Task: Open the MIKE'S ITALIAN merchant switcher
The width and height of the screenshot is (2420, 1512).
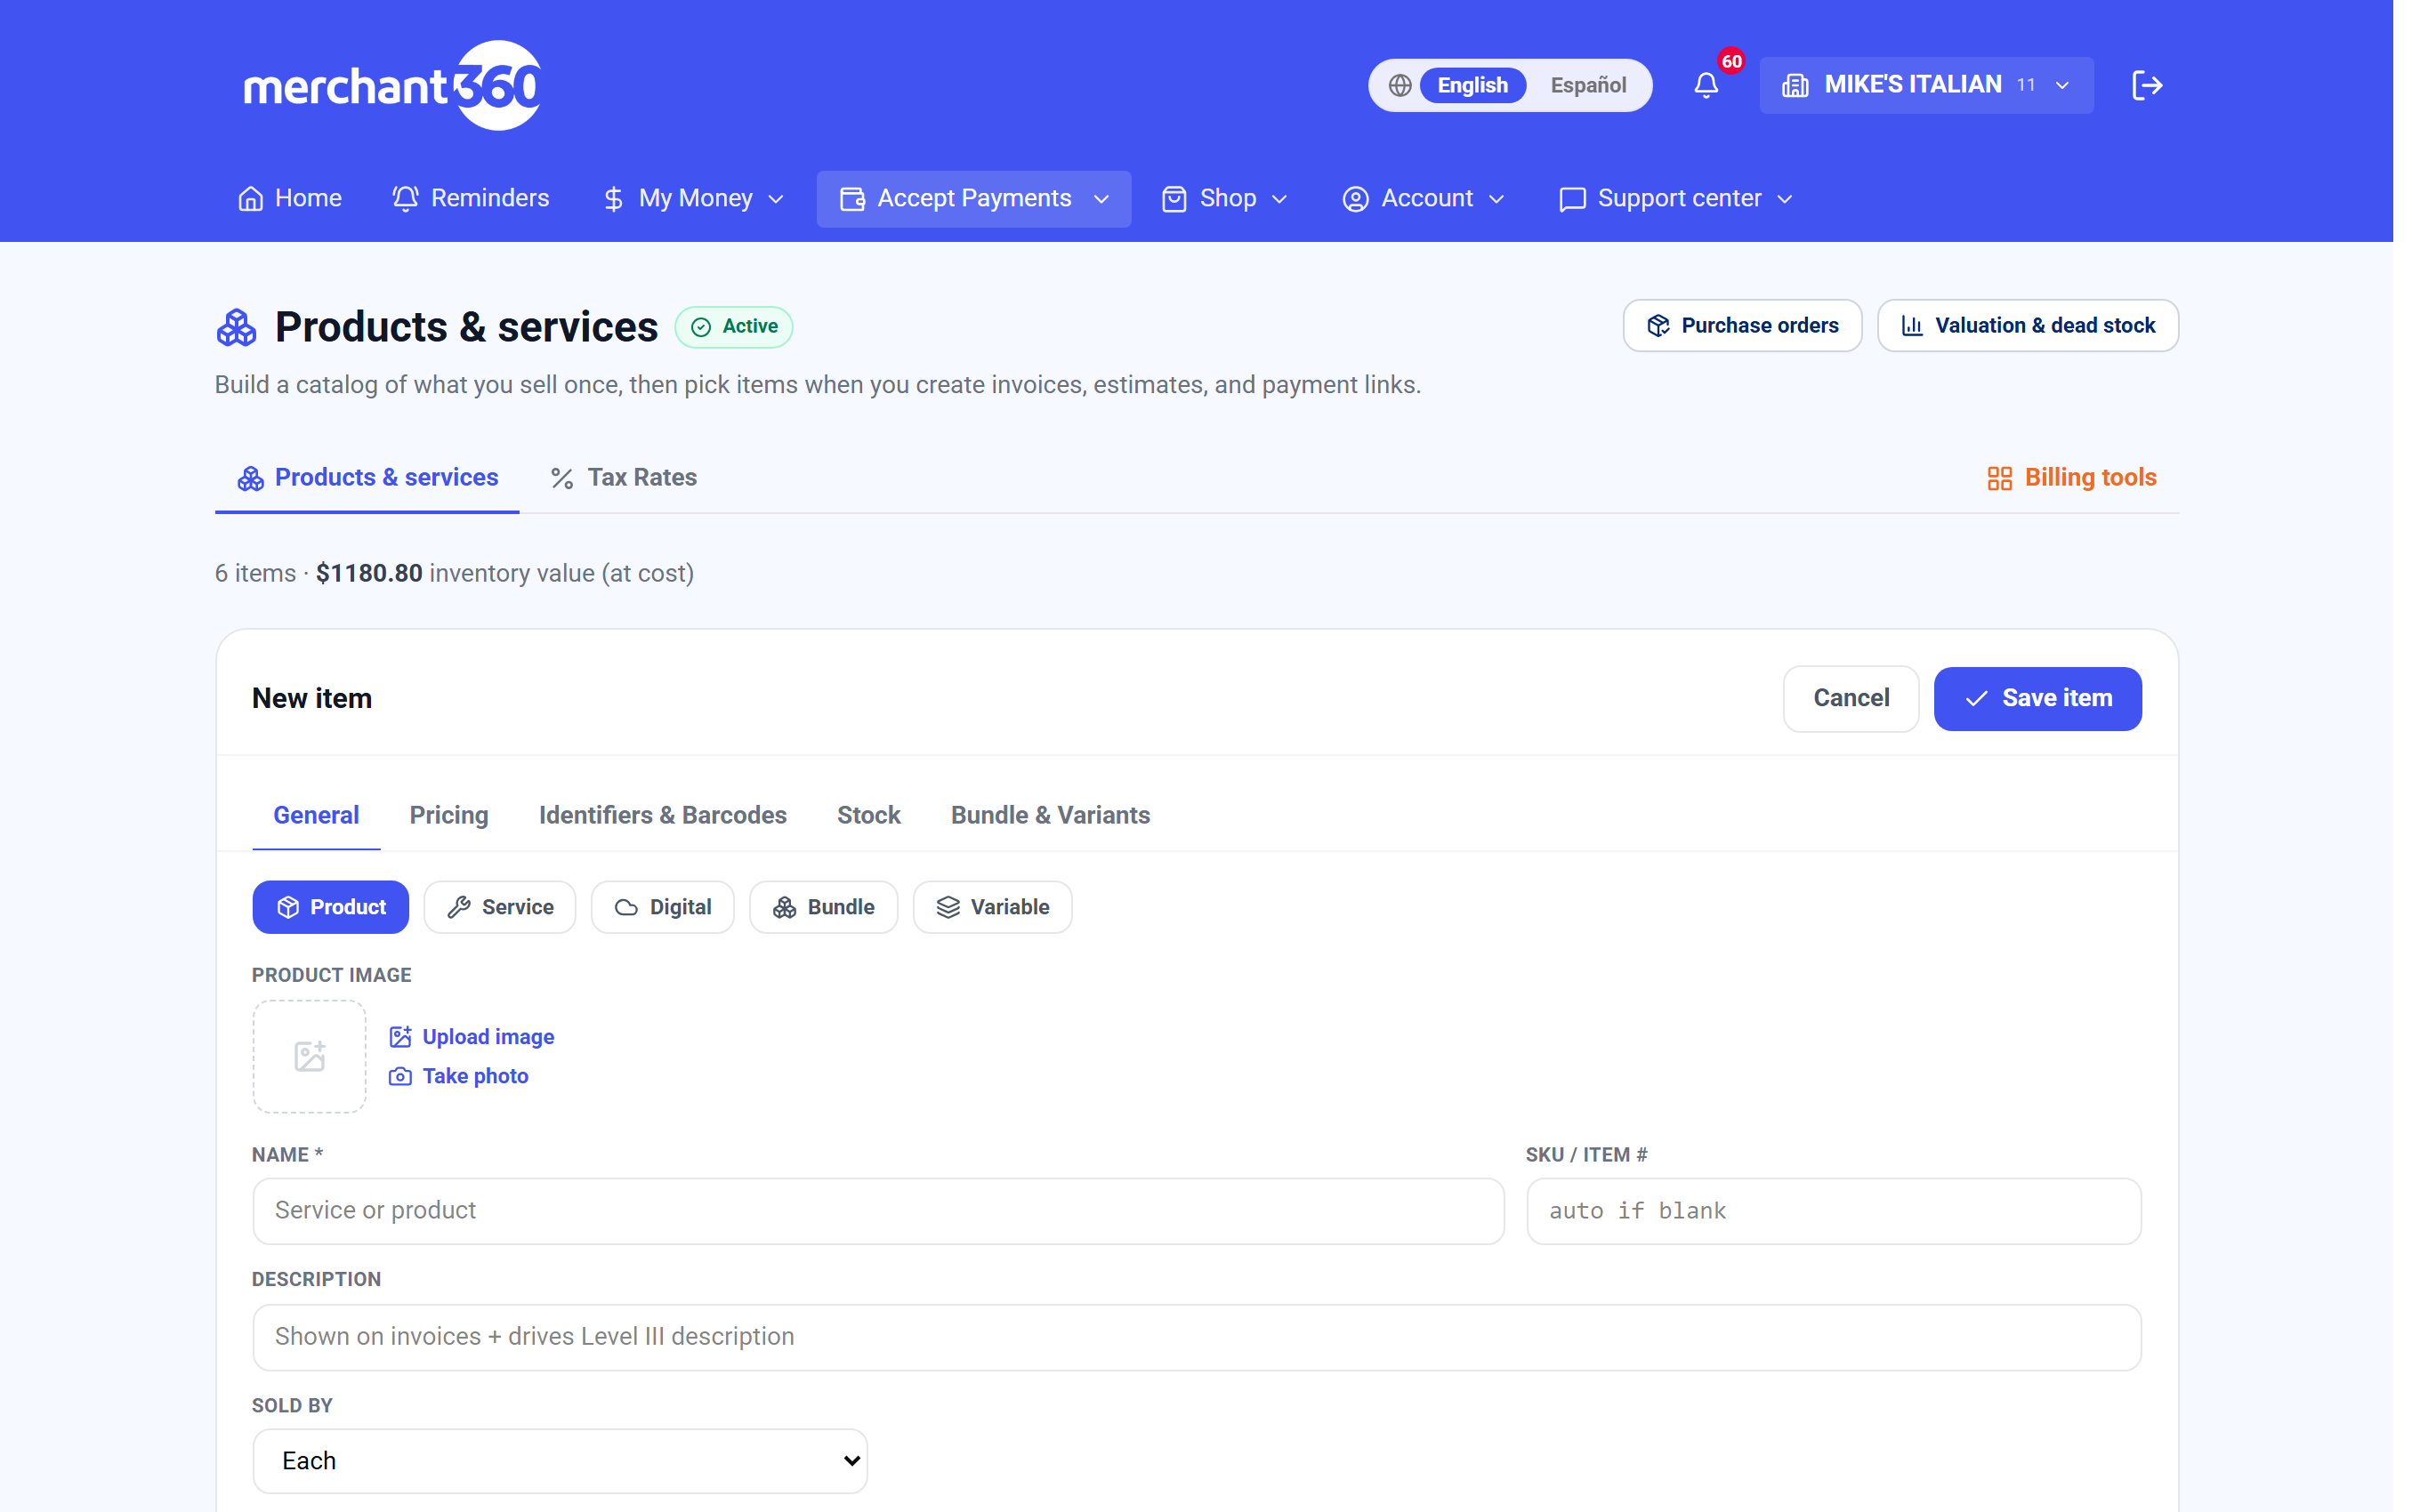Action: [x=1926, y=85]
